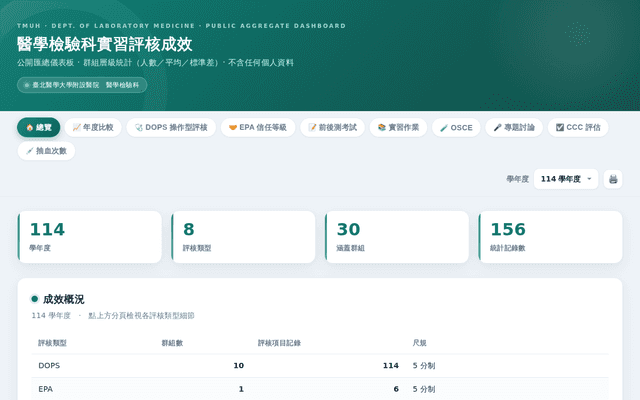The width and height of the screenshot is (640, 400).
Task: Open the 總覽 overview tab
Action: pos(38,128)
